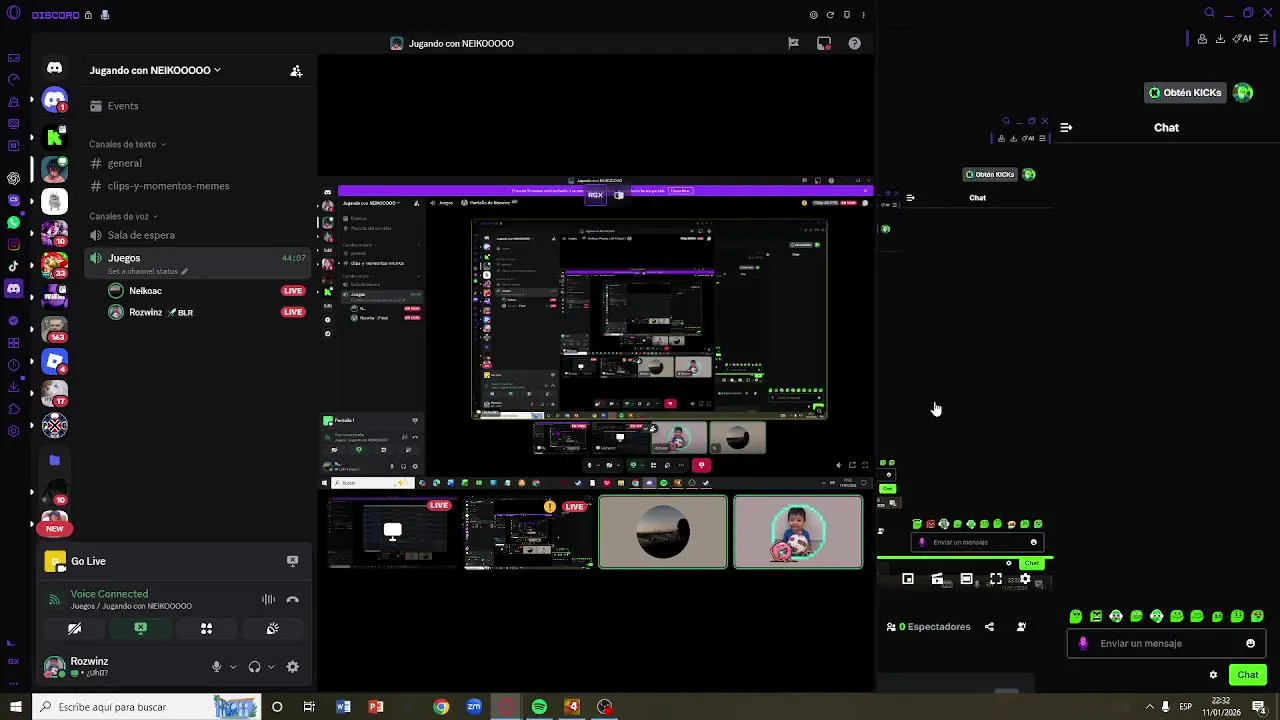Open Rozwinz's profile in user panel
Image resolution: width=1280 pixels, height=720 pixels.
89,666
